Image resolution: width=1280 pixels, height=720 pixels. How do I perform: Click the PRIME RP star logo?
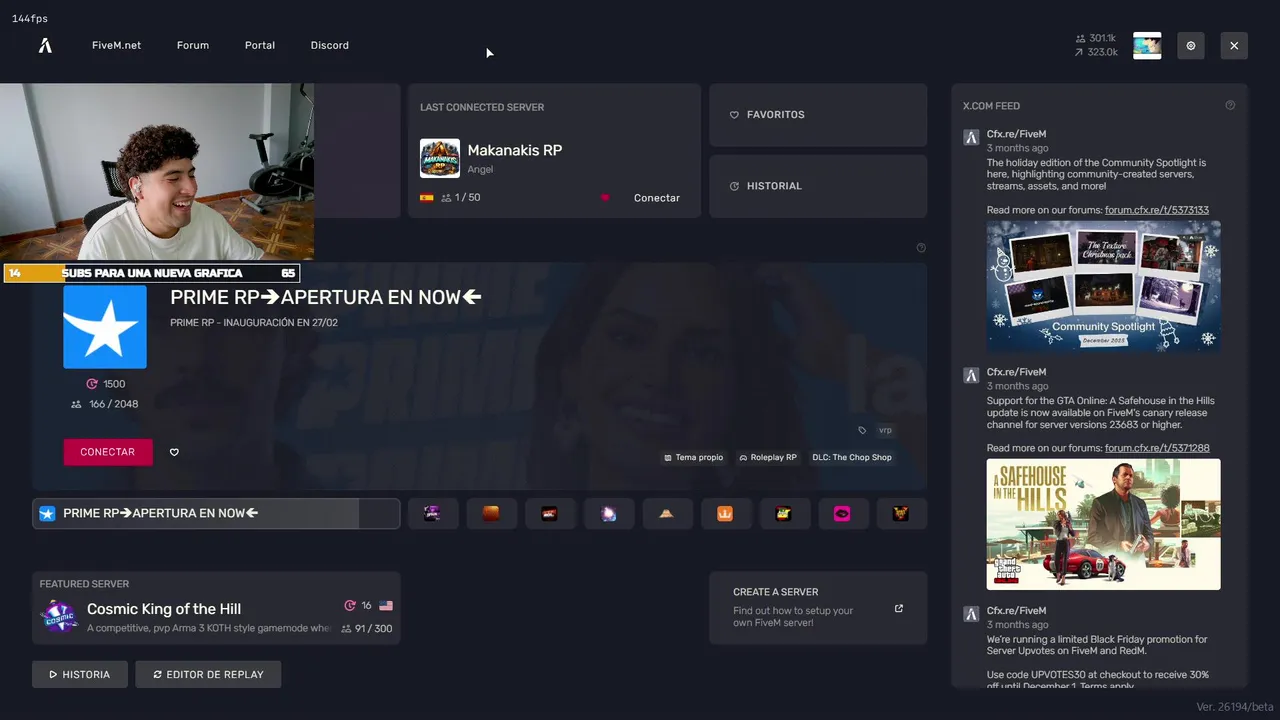105,327
